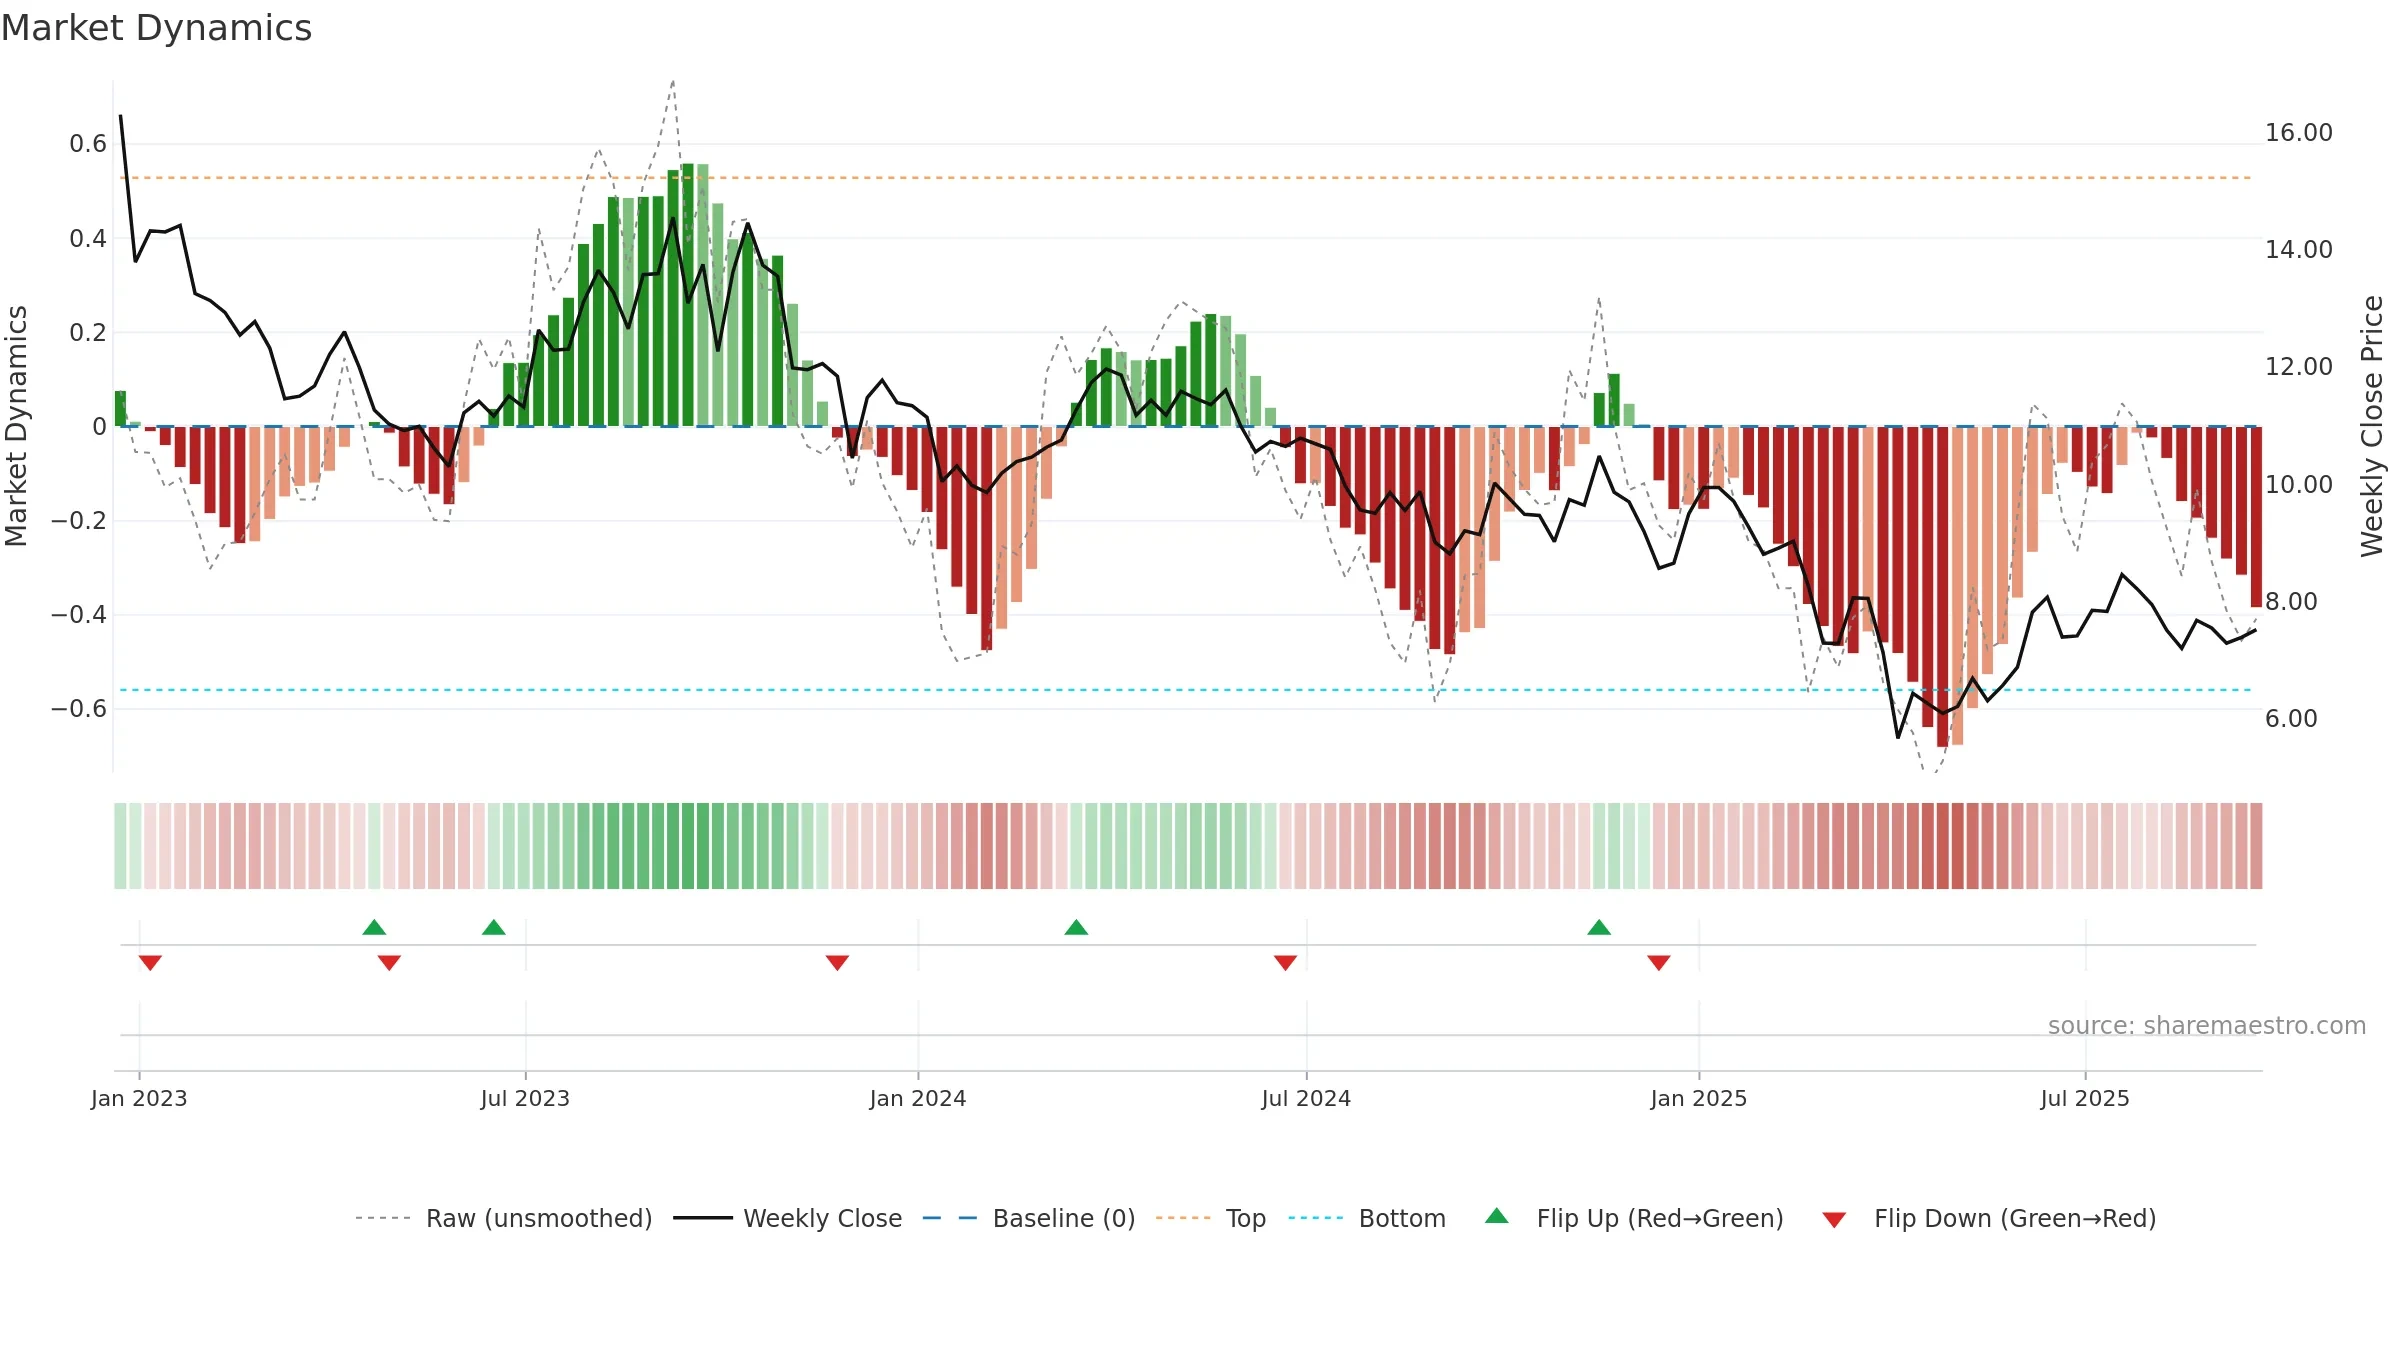Click the 0.6 left-axis label
Viewport: 2400px width, 1350px height.
(88, 144)
